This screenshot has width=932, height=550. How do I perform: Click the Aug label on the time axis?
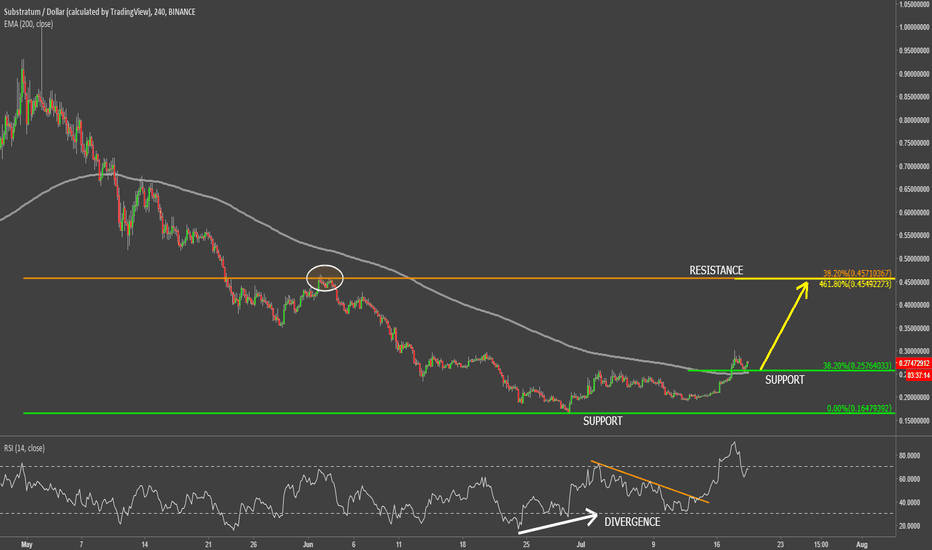click(x=862, y=544)
